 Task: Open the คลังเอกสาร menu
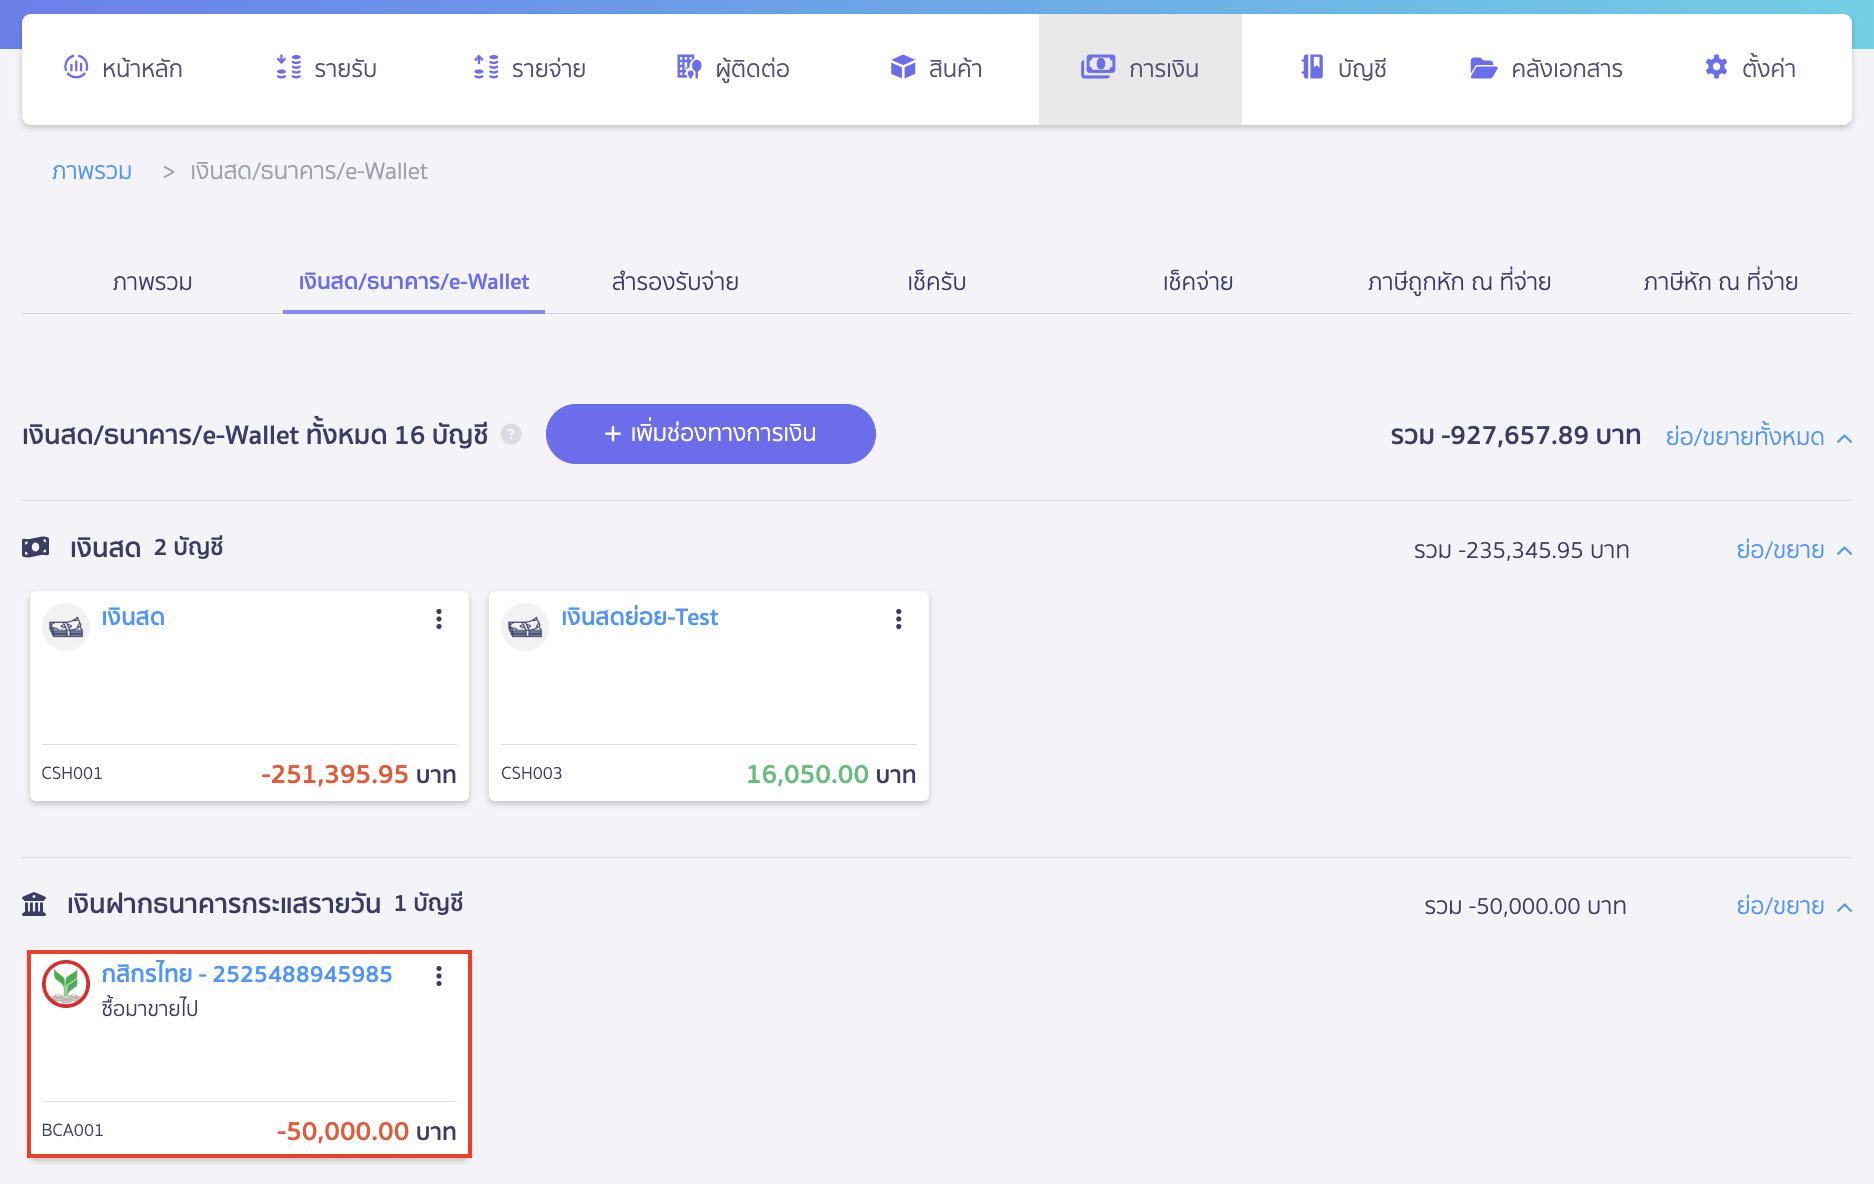(1546, 68)
